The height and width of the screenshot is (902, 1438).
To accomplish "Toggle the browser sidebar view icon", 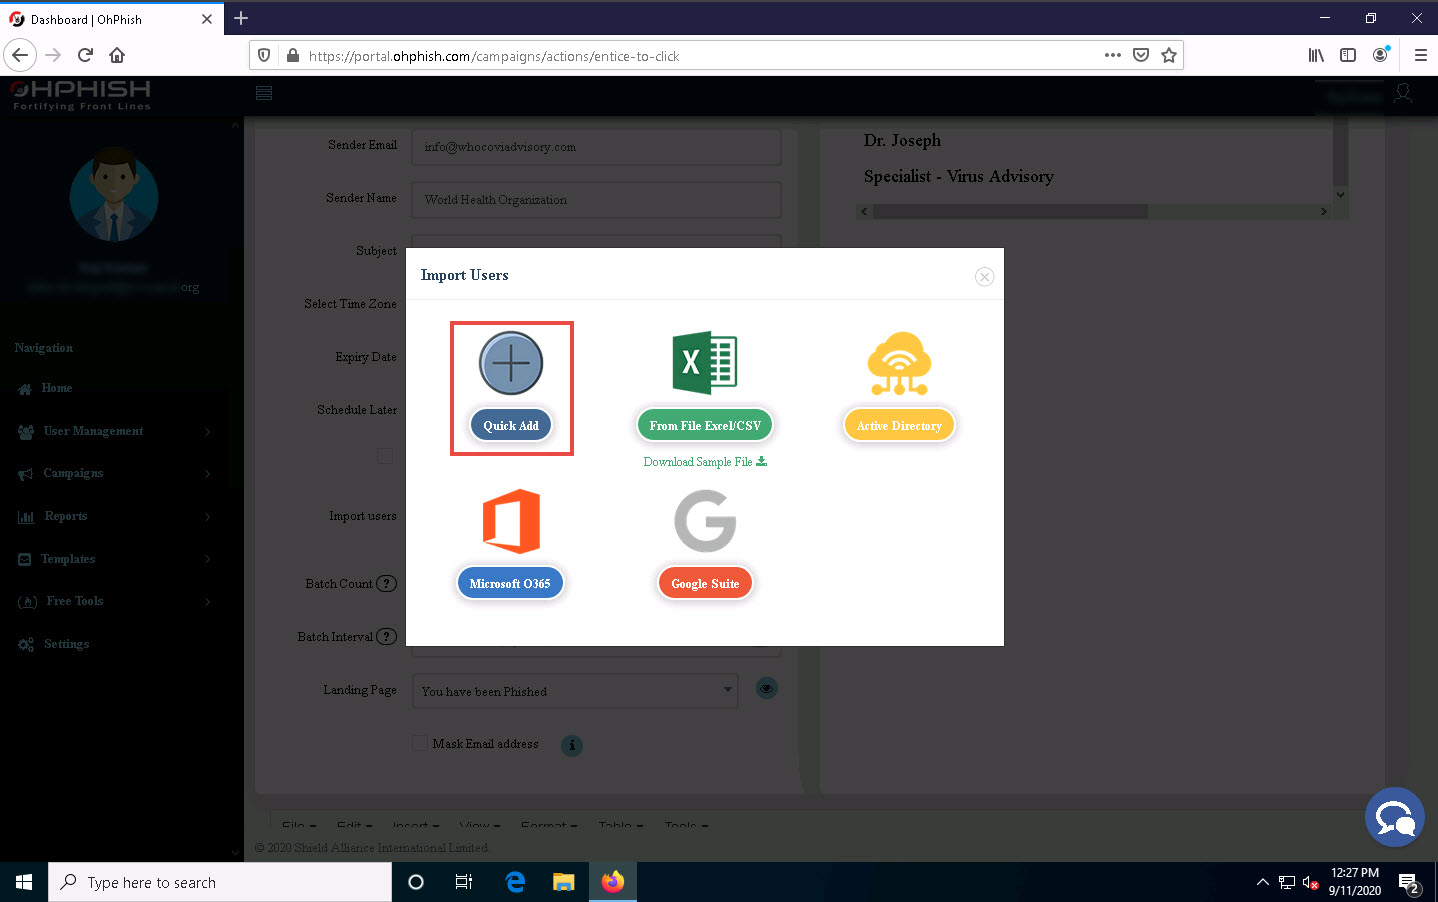I will pyautogui.click(x=1348, y=55).
